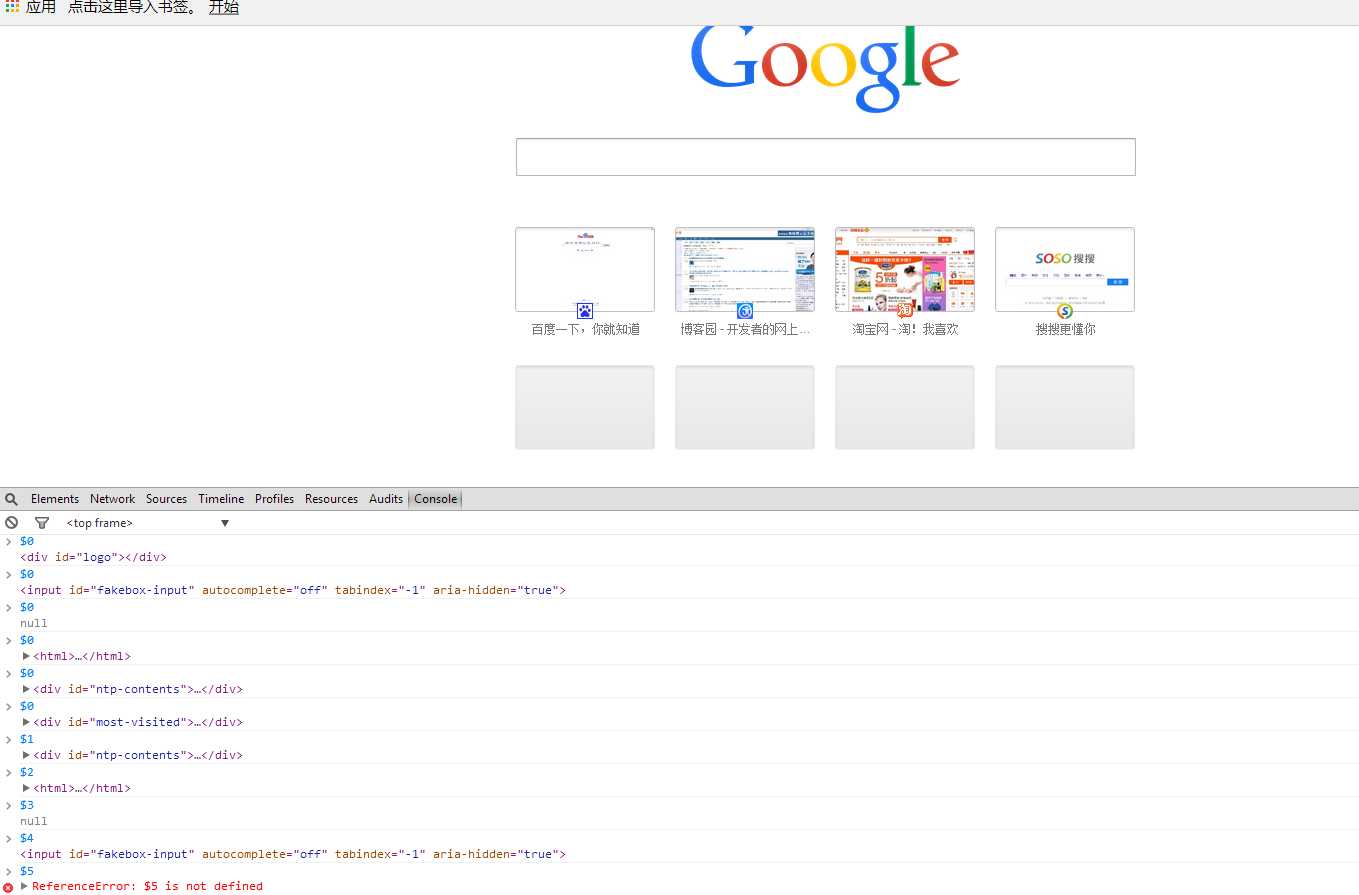Open the 博客园 most-visited thumbnail

pyautogui.click(x=745, y=269)
